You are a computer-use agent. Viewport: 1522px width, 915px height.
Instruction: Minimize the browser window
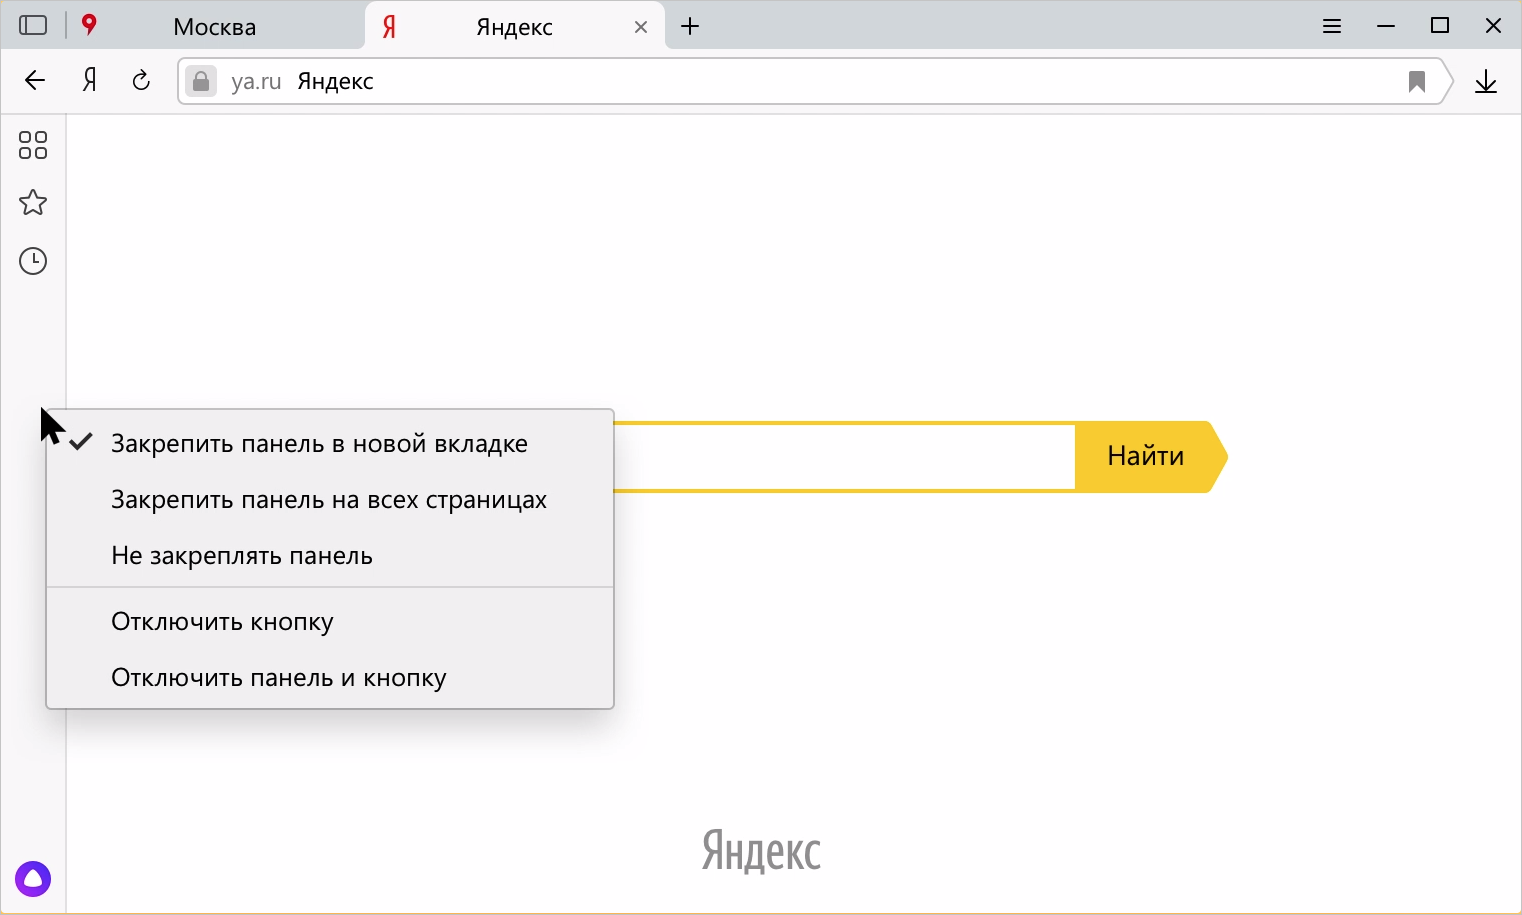coord(1386,26)
